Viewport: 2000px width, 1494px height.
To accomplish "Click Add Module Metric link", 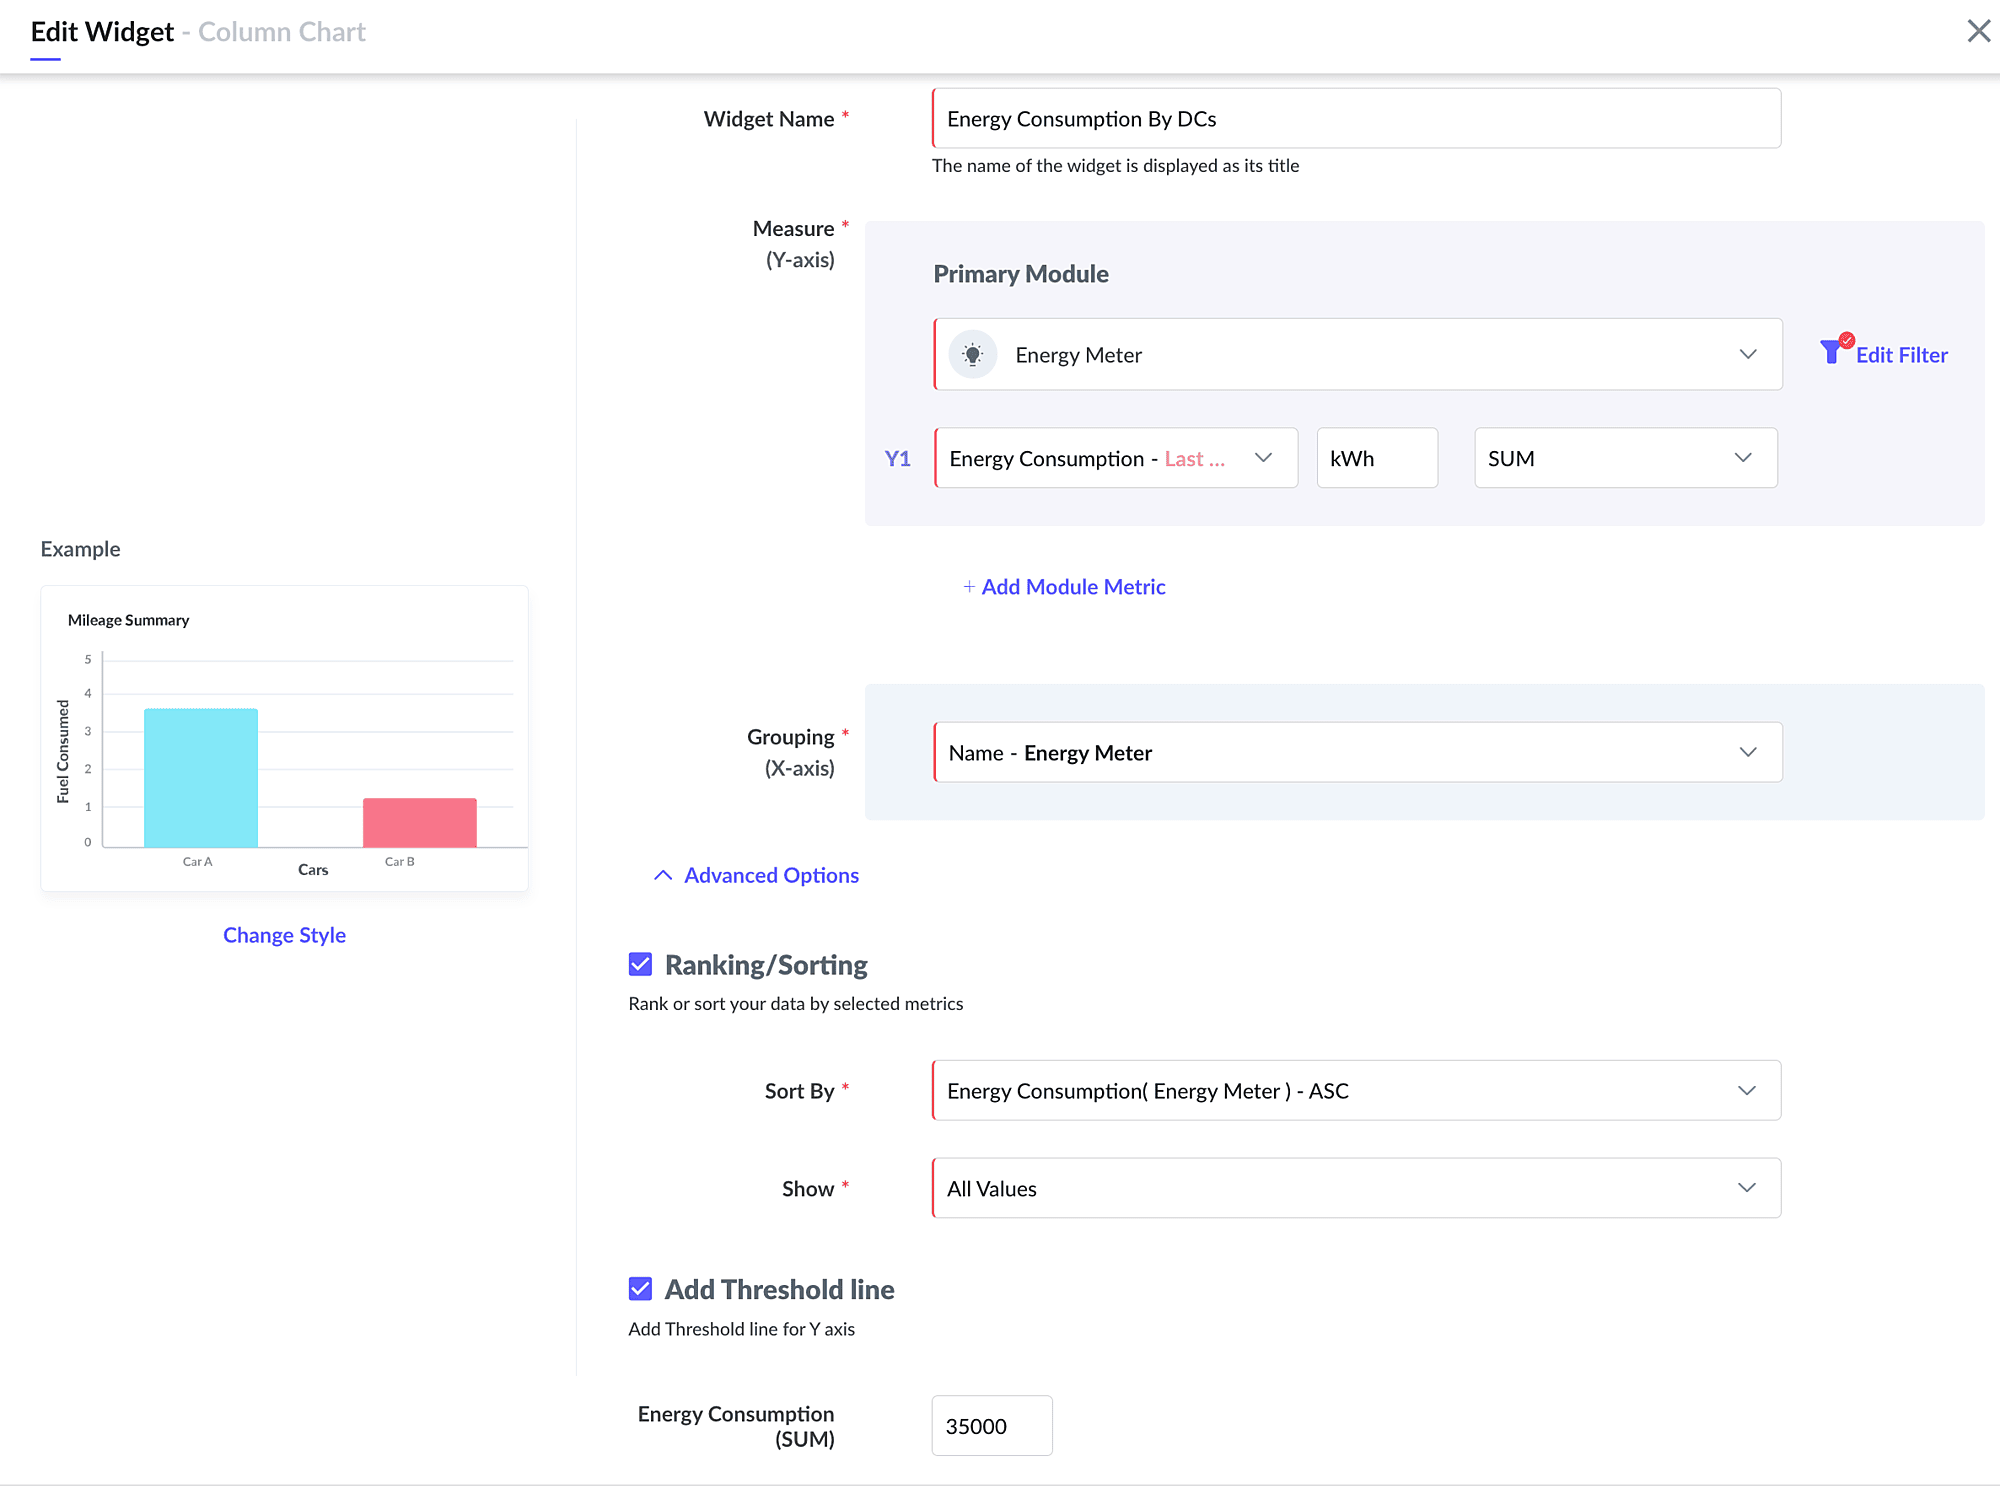I will pyautogui.click(x=1072, y=587).
